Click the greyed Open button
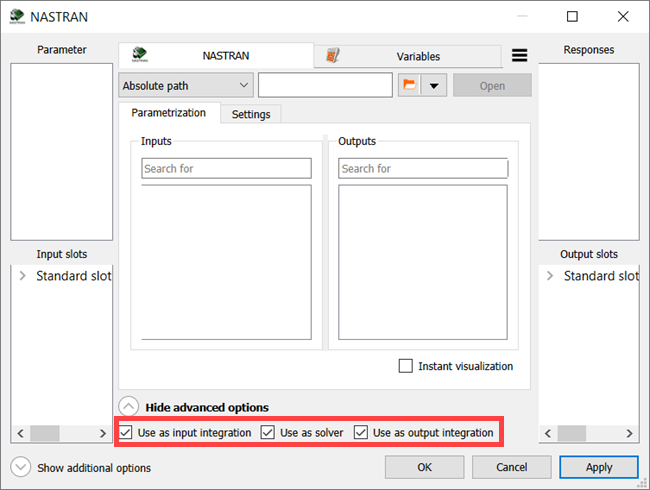The width and height of the screenshot is (650, 490). [492, 85]
